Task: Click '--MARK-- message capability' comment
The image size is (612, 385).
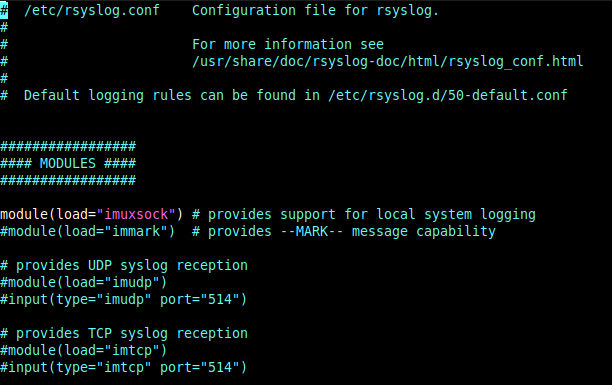Action: 388,232
